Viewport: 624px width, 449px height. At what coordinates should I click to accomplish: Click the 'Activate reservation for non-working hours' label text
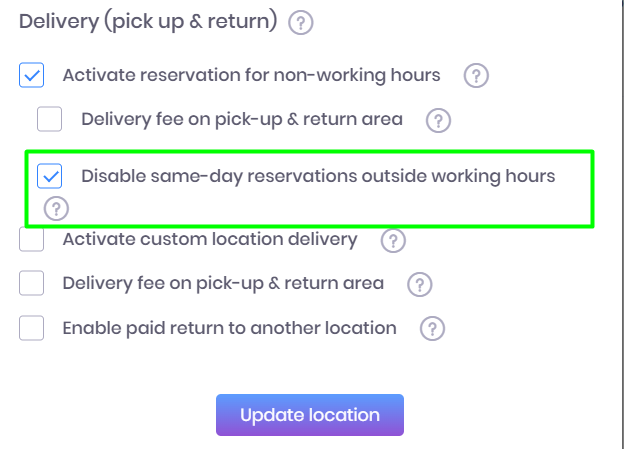[251, 75]
